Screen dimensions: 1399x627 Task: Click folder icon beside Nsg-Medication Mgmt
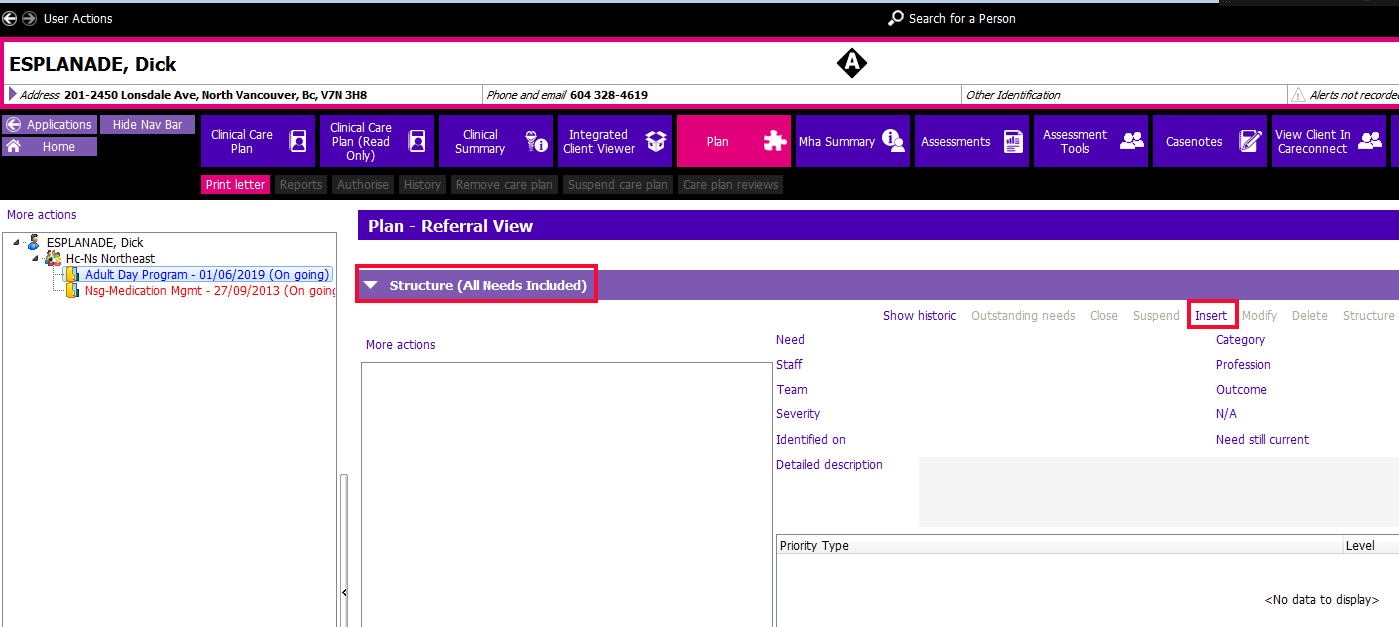pos(71,291)
